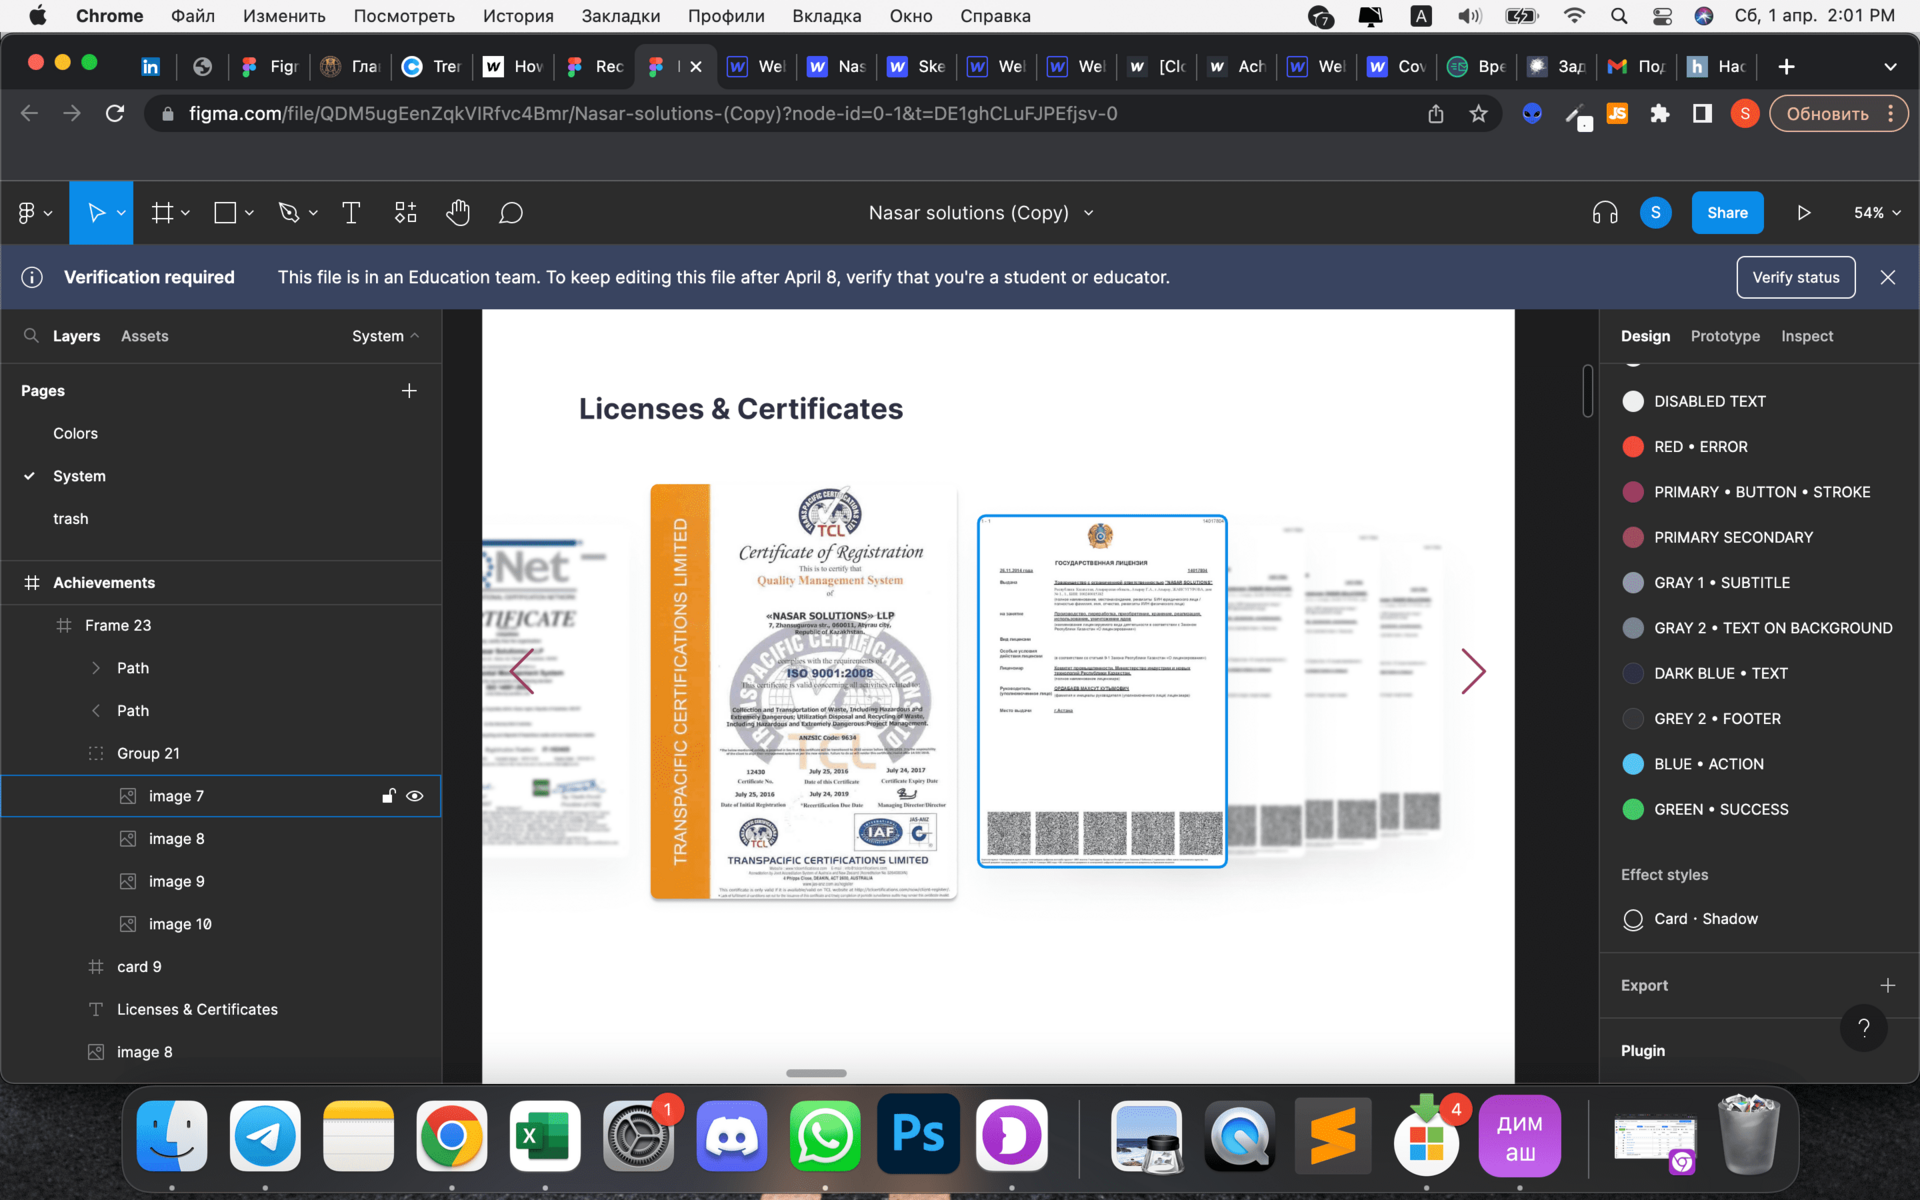Viewport: 1920px width, 1200px height.
Task: Open the История menu
Action: (x=518, y=16)
